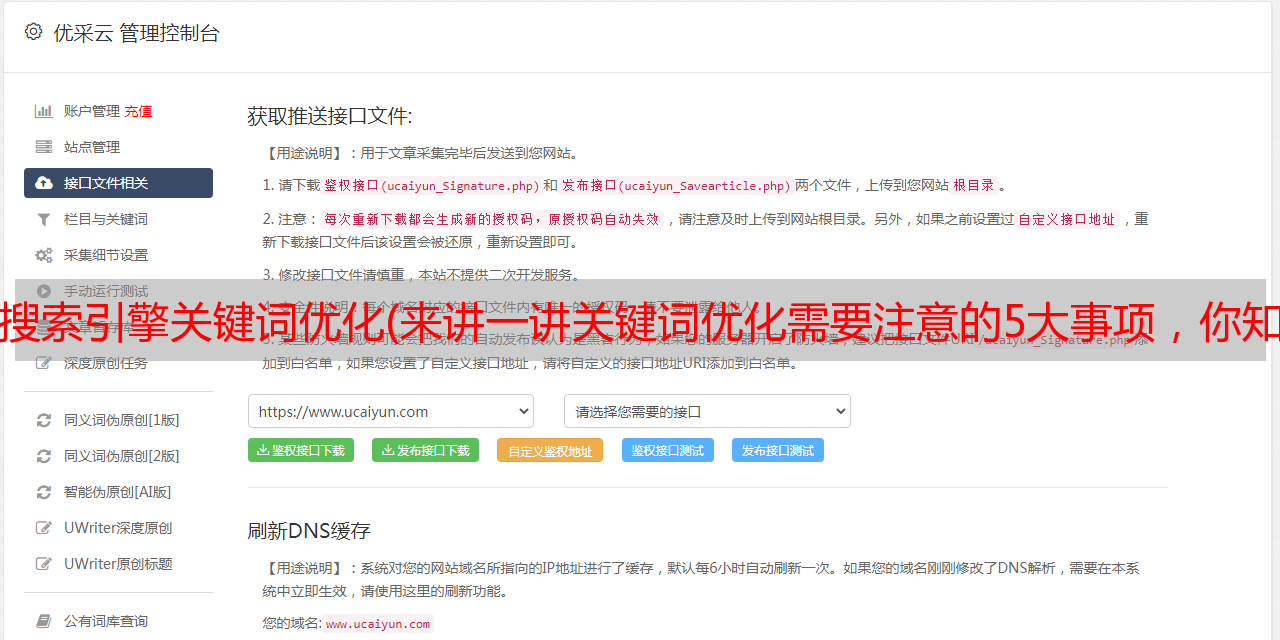Expand the 请选择您需要的接口 dropdown
The height and width of the screenshot is (640, 1280).
click(x=707, y=411)
